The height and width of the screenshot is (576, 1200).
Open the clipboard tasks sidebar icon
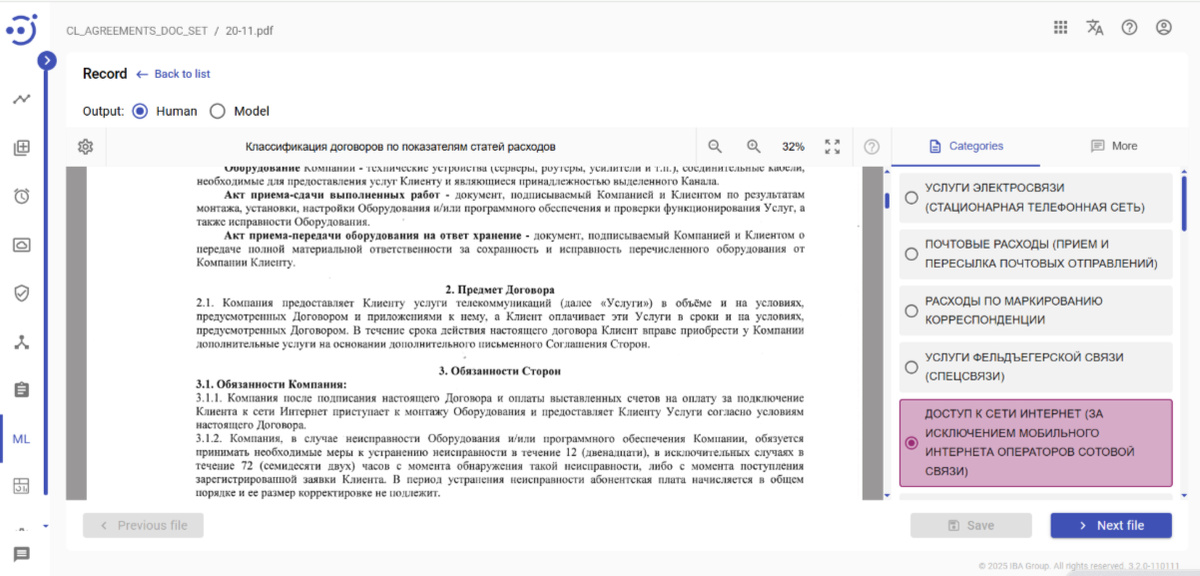[21, 389]
